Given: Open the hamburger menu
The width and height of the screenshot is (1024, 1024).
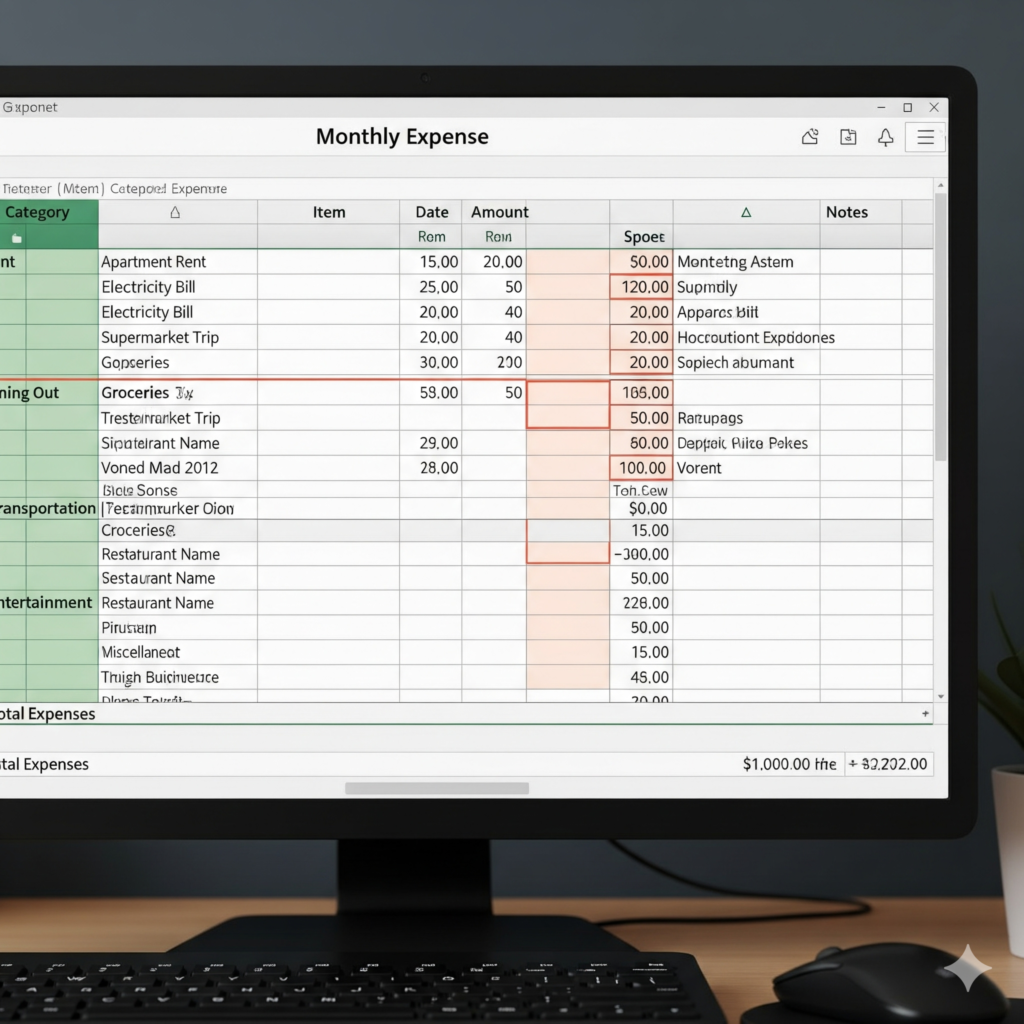Looking at the screenshot, I should pos(925,138).
